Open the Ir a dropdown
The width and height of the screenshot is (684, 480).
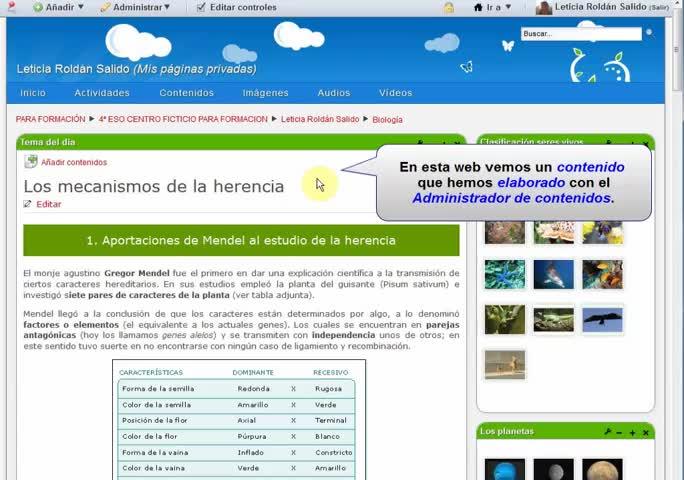[492, 7]
